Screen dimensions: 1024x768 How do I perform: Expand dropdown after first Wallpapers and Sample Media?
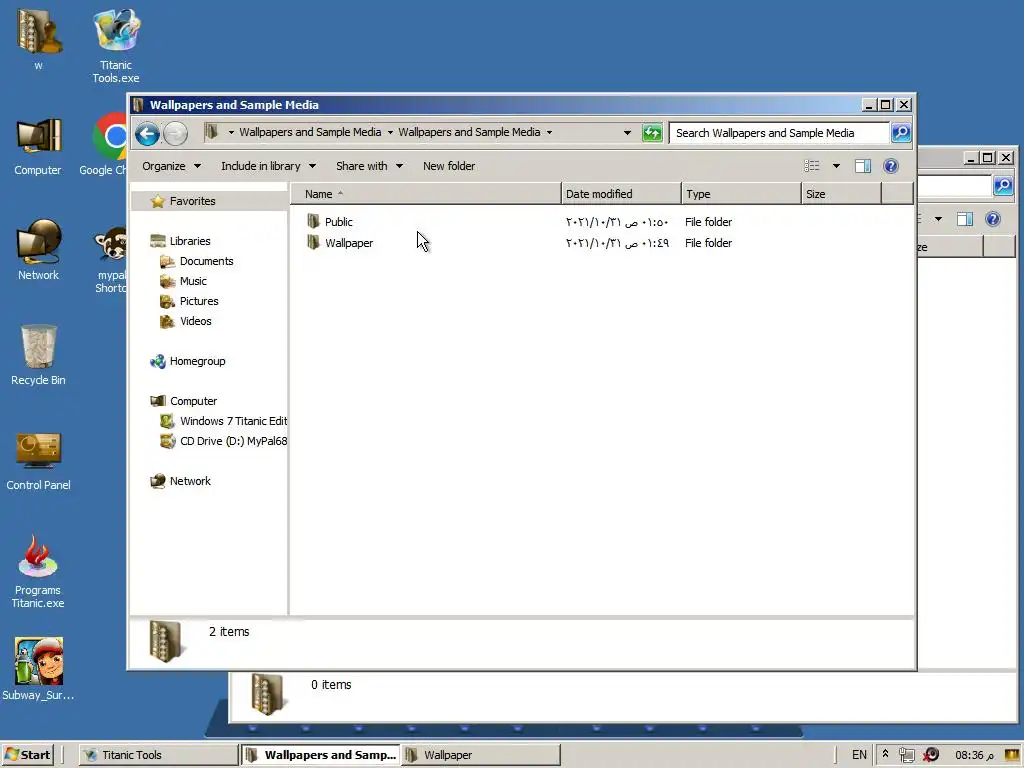390,133
